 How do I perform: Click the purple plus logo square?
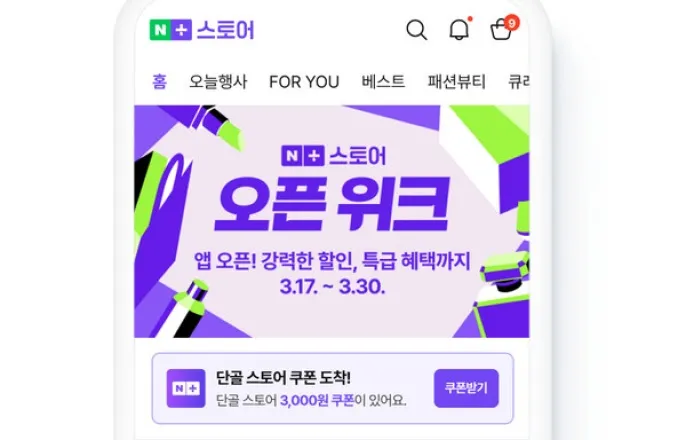181,30
